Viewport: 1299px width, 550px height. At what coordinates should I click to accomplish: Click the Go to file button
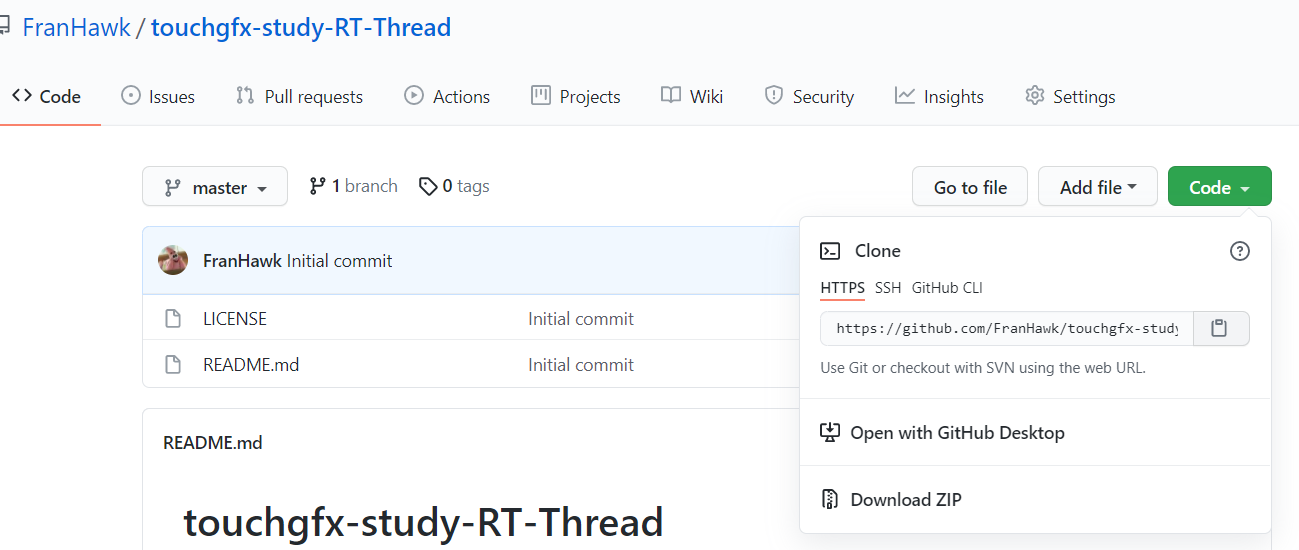[970, 186]
